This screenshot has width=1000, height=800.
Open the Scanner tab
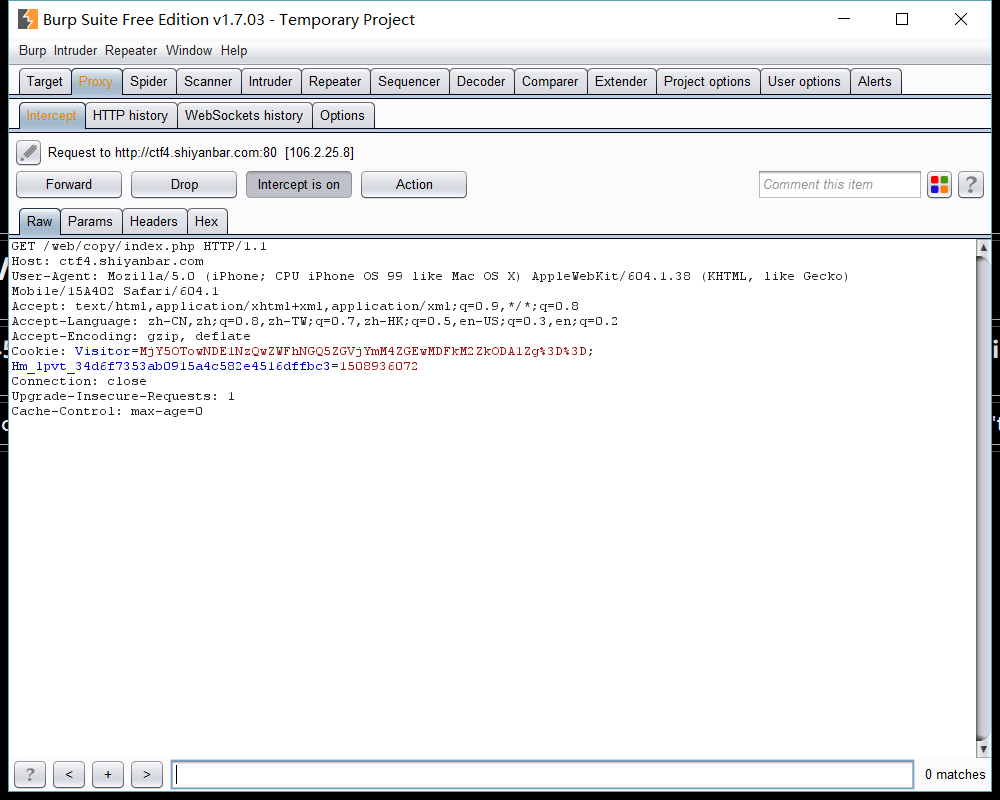[x=208, y=82]
